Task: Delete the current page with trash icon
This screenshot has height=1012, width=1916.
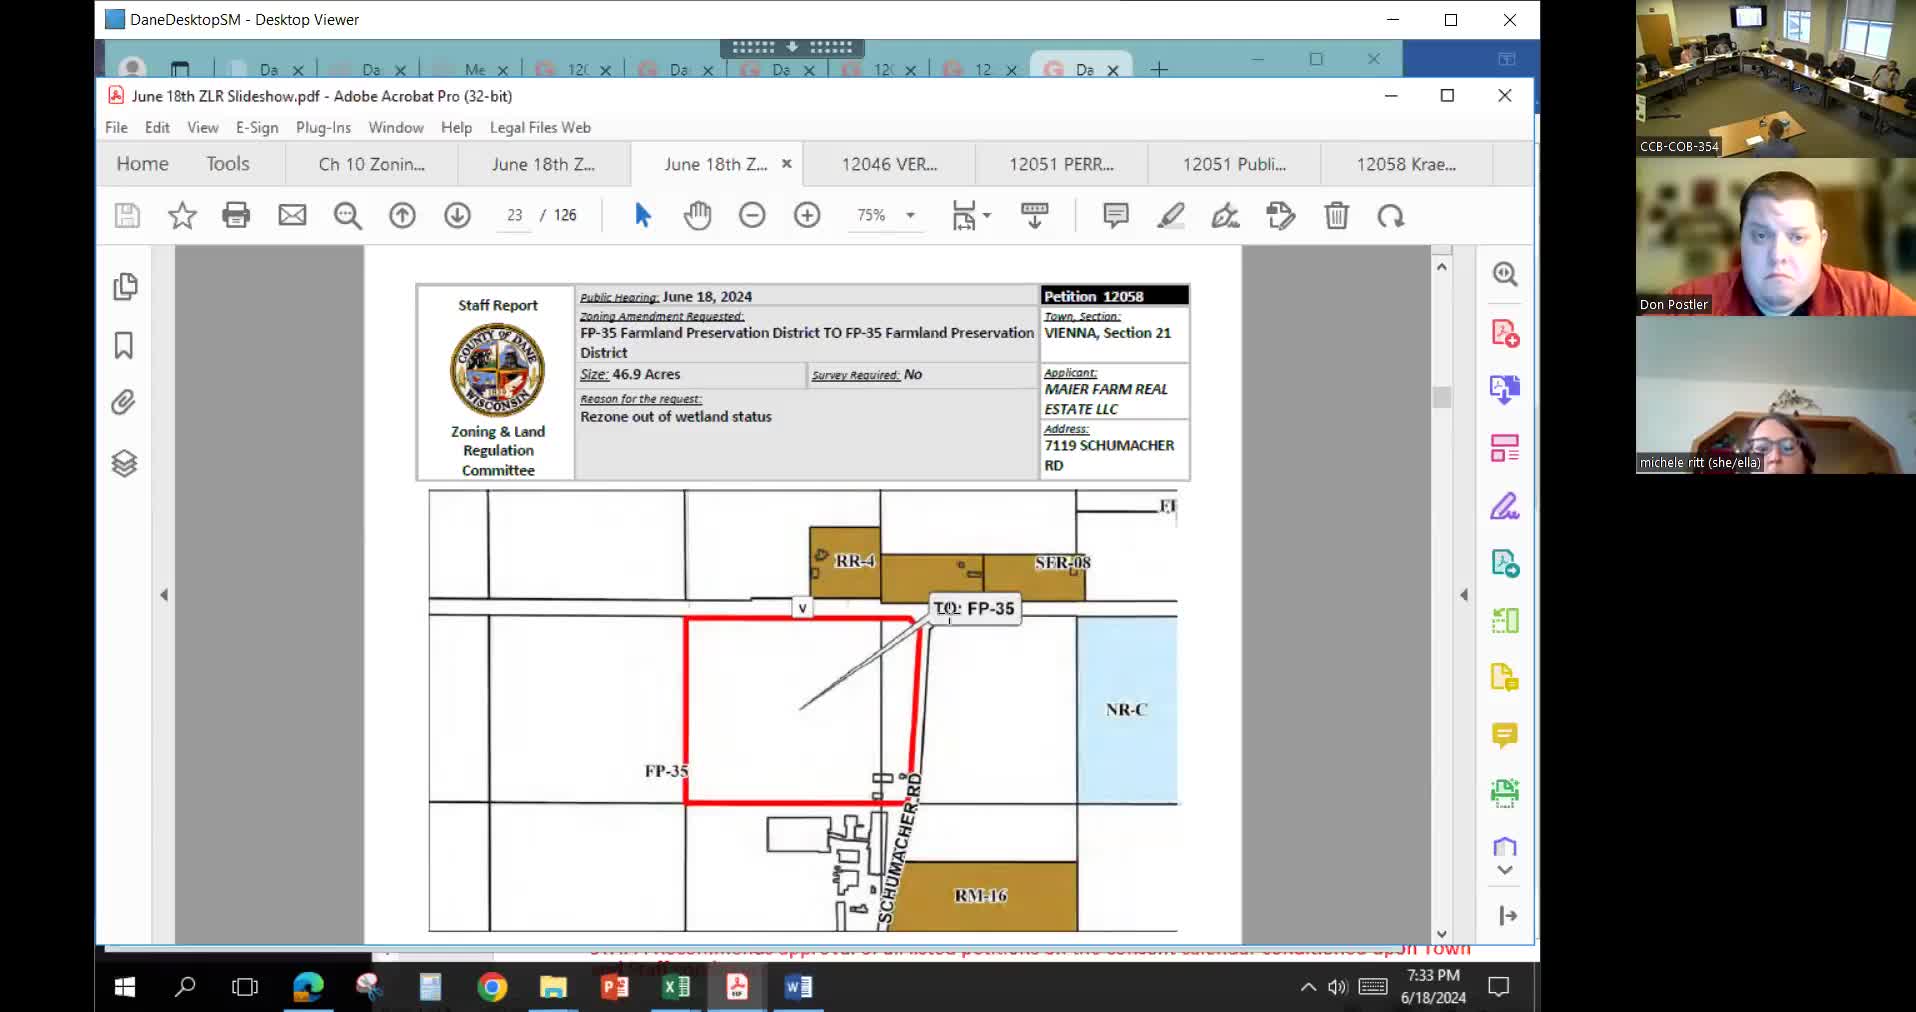Action: (1336, 215)
